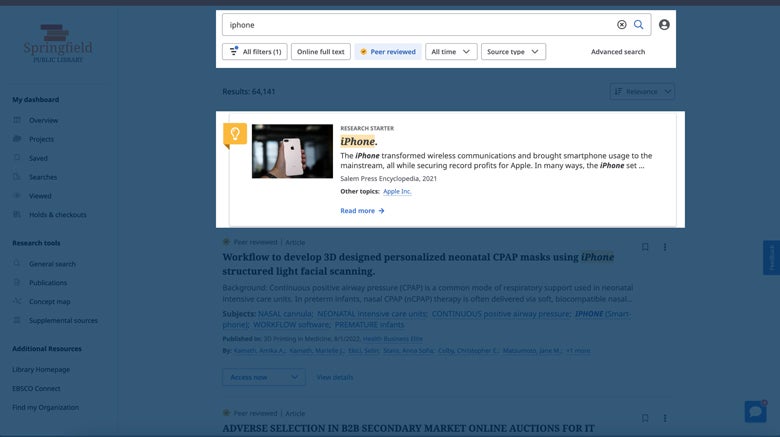Click the Saved sidebar bookmark icon
Viewport: 780px width, 437px height.
[17, 158]
